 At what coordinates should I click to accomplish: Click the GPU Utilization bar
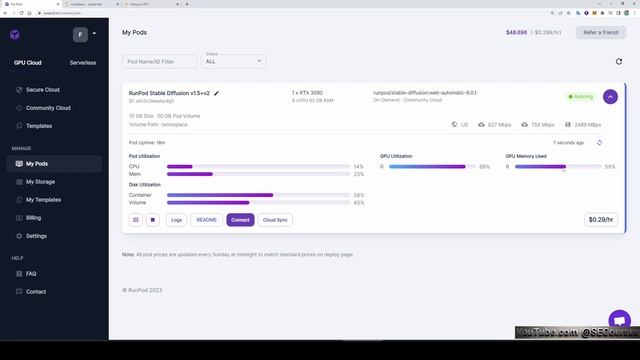pos(432,167)
